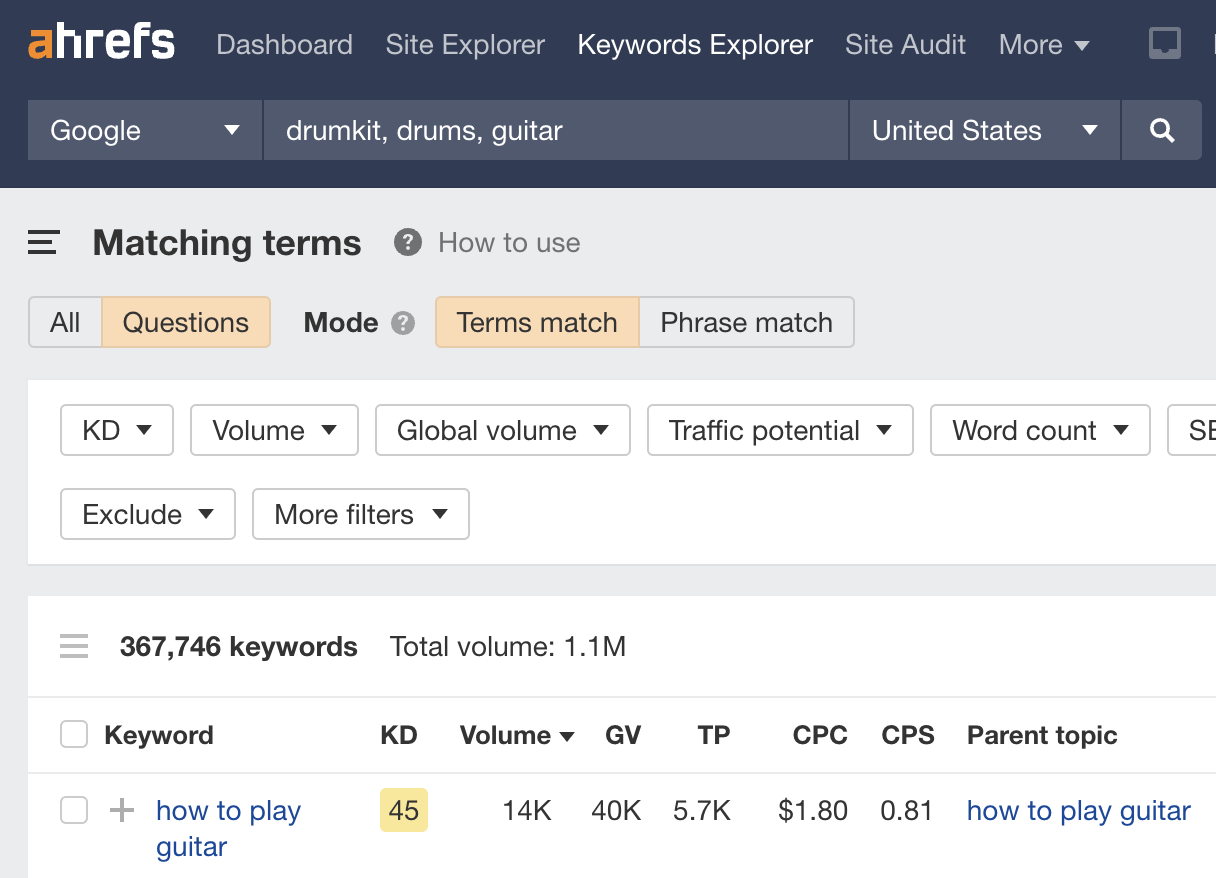This screenshot has height=878, width=1216.
Task: Click the search magnifying glass icon
Action: click(1161, 130)
